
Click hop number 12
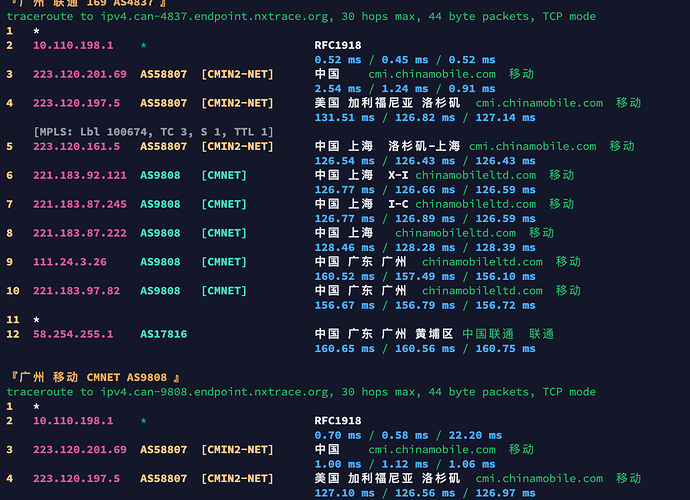13,335
